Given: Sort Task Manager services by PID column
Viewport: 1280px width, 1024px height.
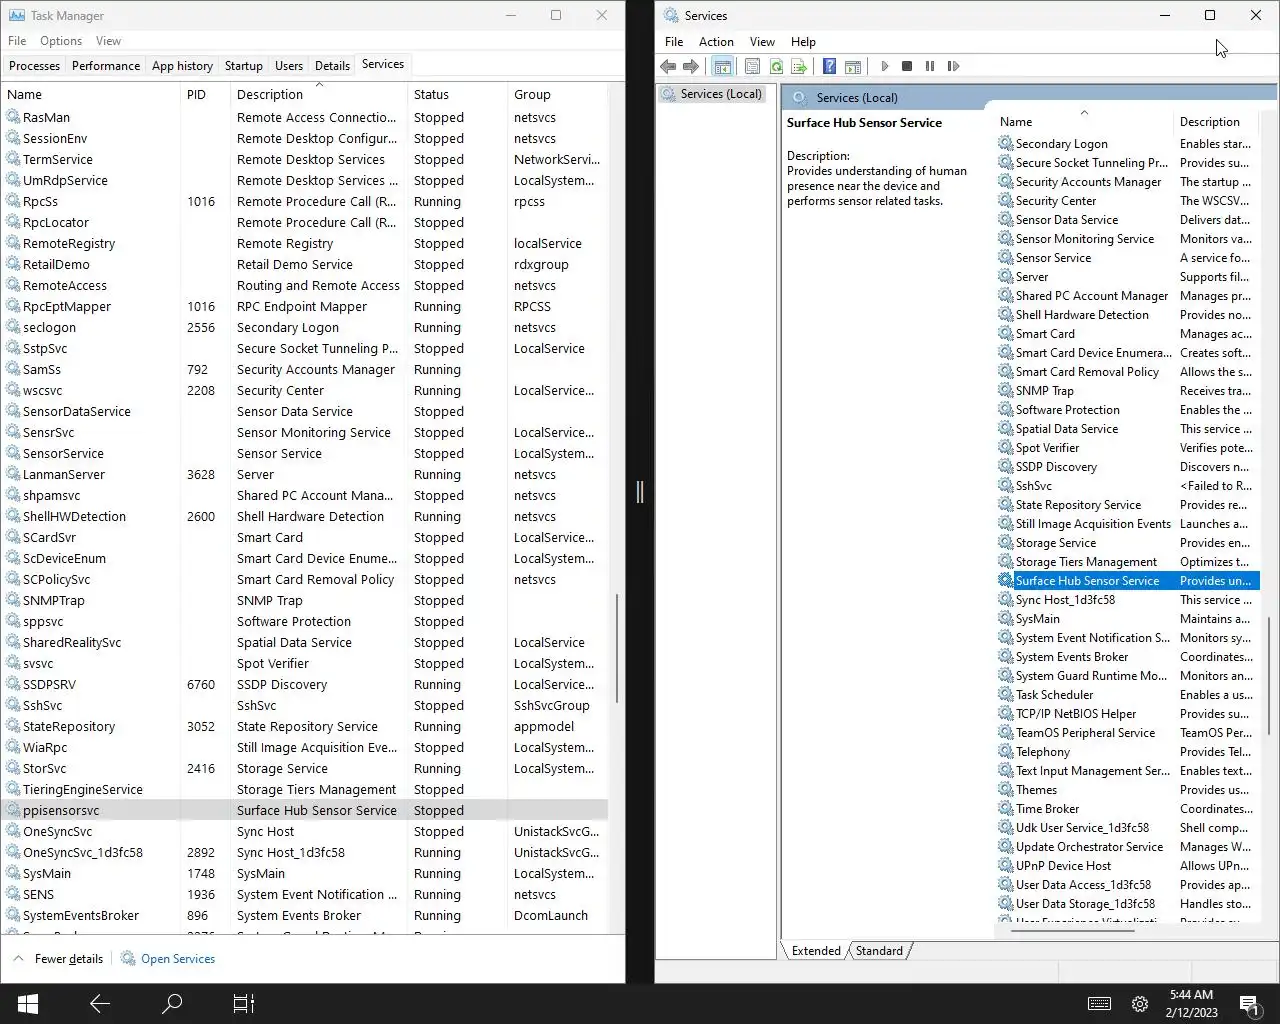Looking at the screenshot, I should pyautogui.click(x=205, y=94).
